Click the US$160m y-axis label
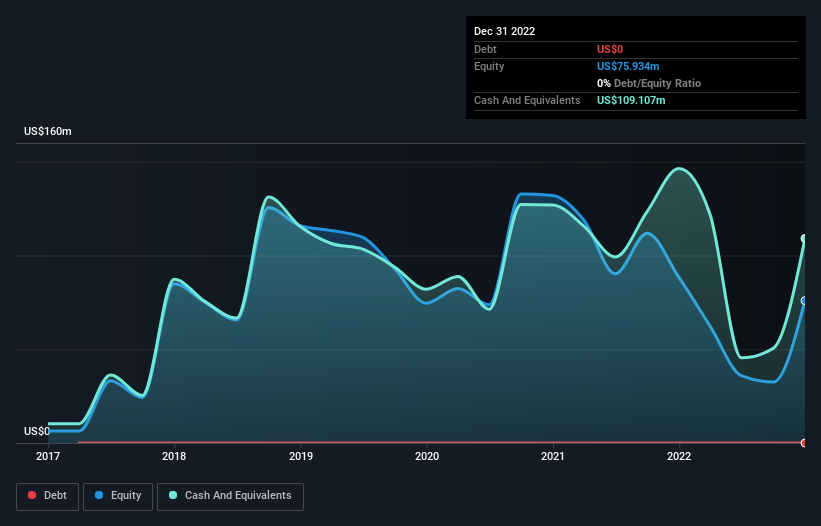This screenshot has width=821, height=526. 48,131
